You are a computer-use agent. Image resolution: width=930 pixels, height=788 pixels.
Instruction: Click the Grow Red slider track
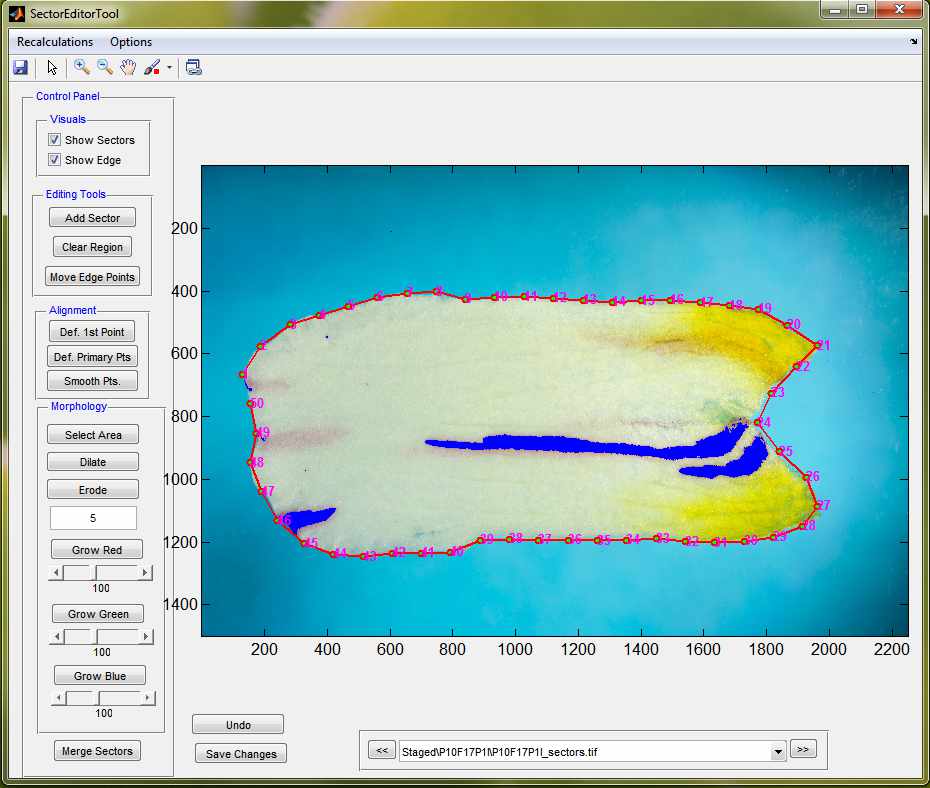(x=120, y=573)
